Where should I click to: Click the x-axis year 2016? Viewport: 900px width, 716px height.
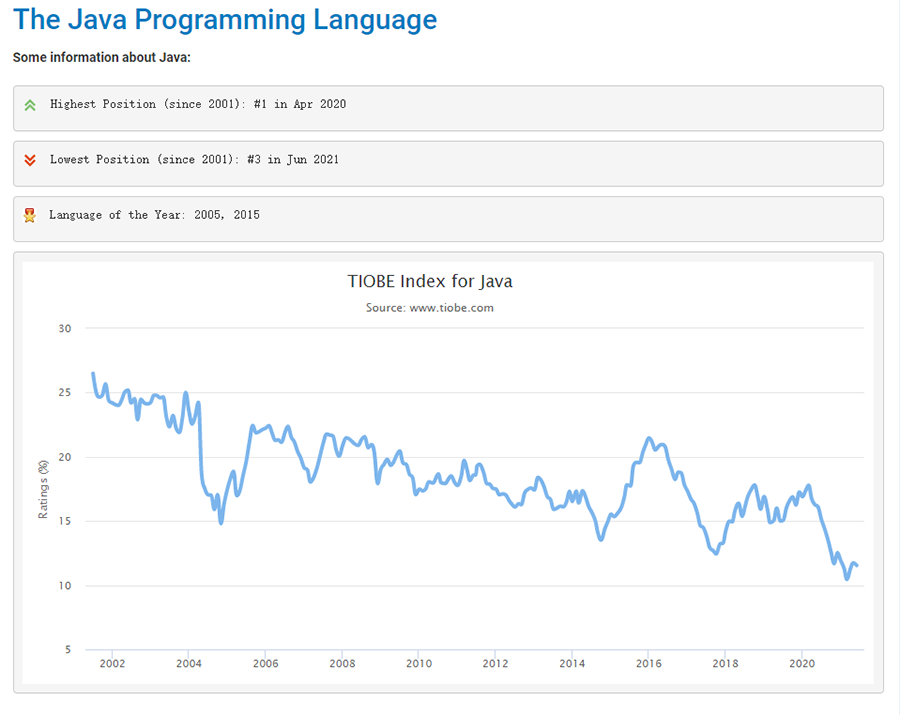coord(649,664)
